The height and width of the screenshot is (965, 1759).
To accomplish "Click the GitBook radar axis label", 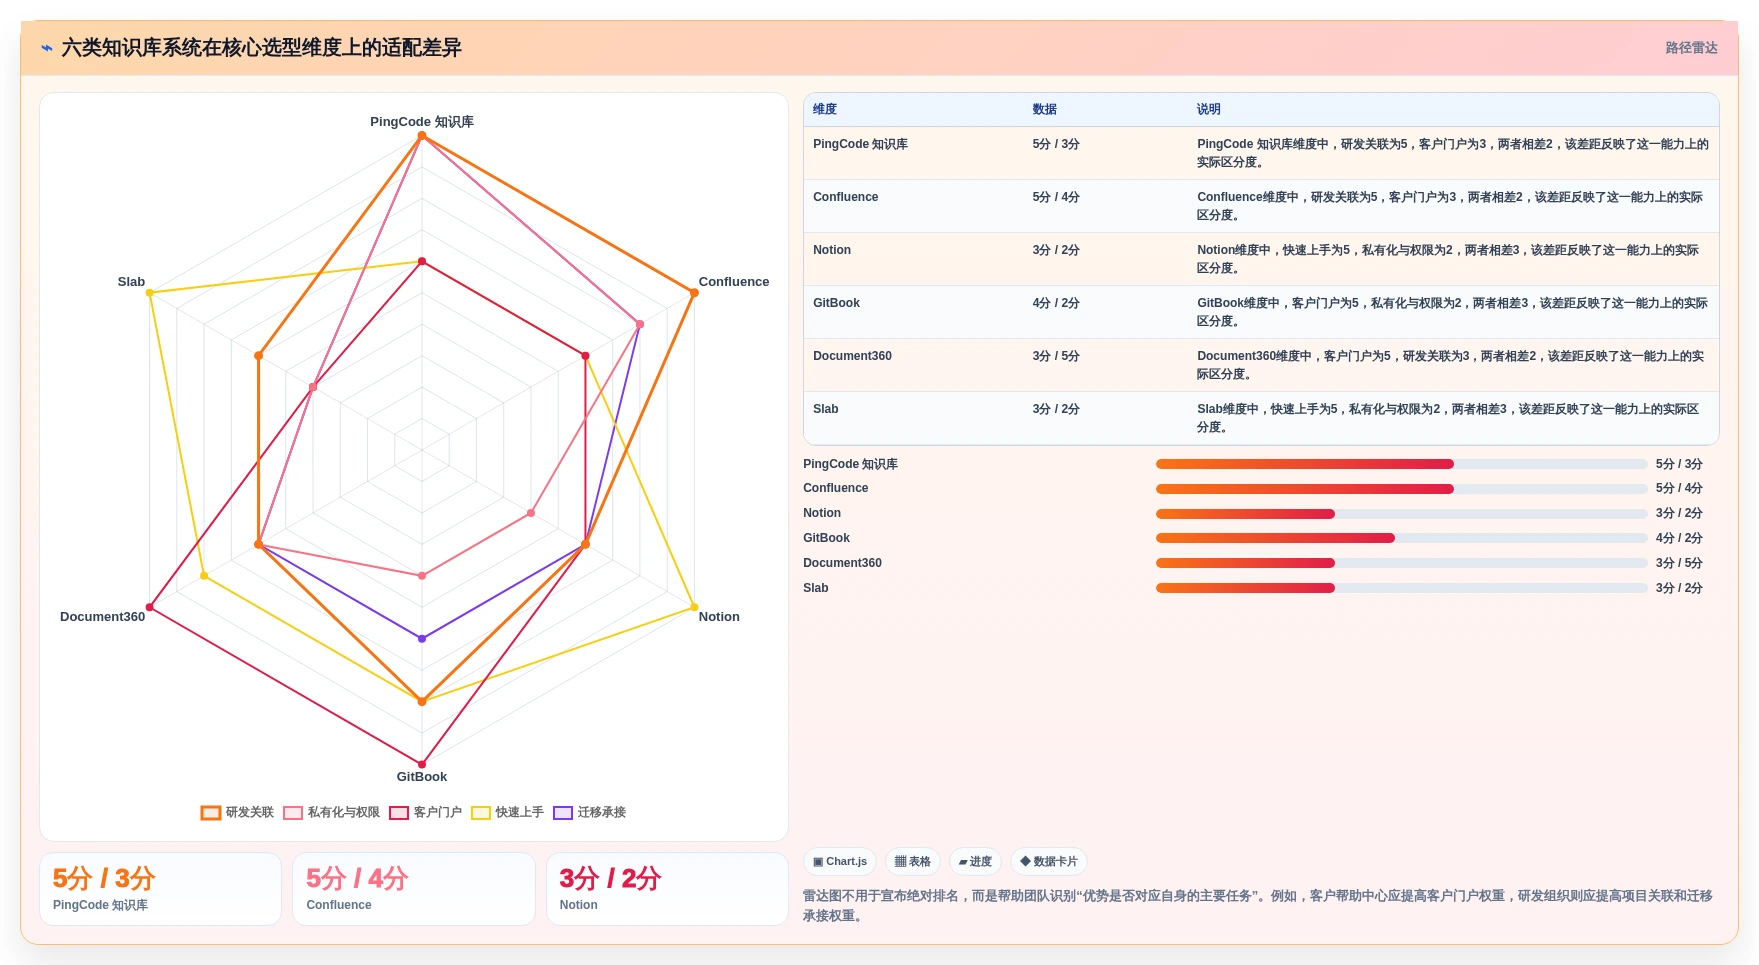I will pos(422,777).
